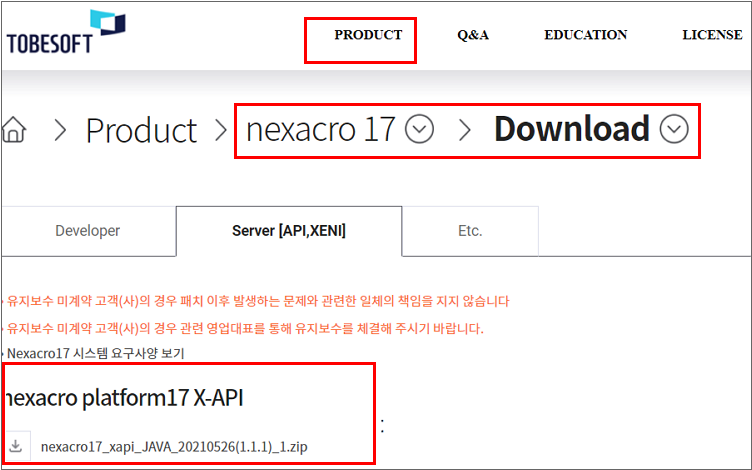Screen dimensions: 752x470
Task: Open the LICENSE menu
Action: click(711, 35)
